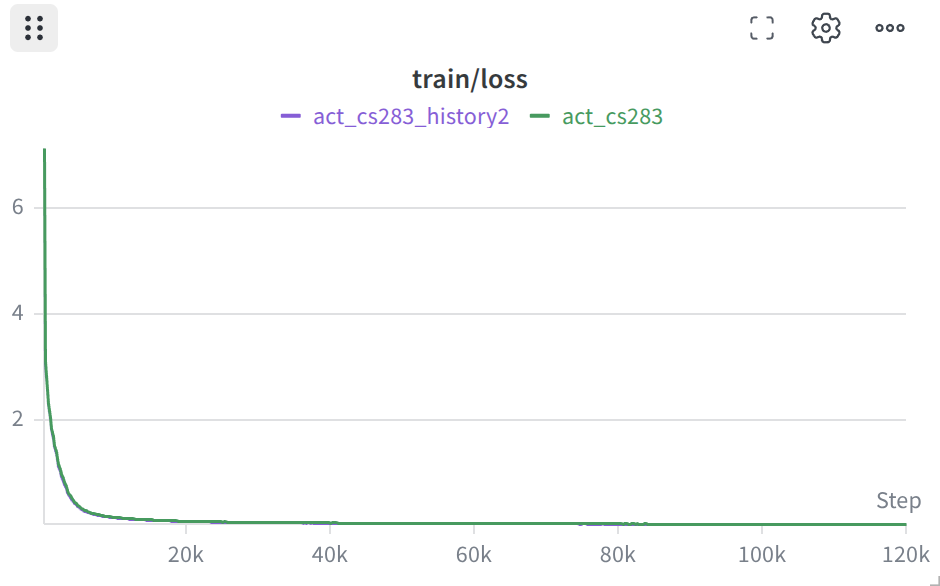Click the purple act_cs283_history2 legend line swatch
The width and height of the screenshot is (940, 586).
pos(291,116)
